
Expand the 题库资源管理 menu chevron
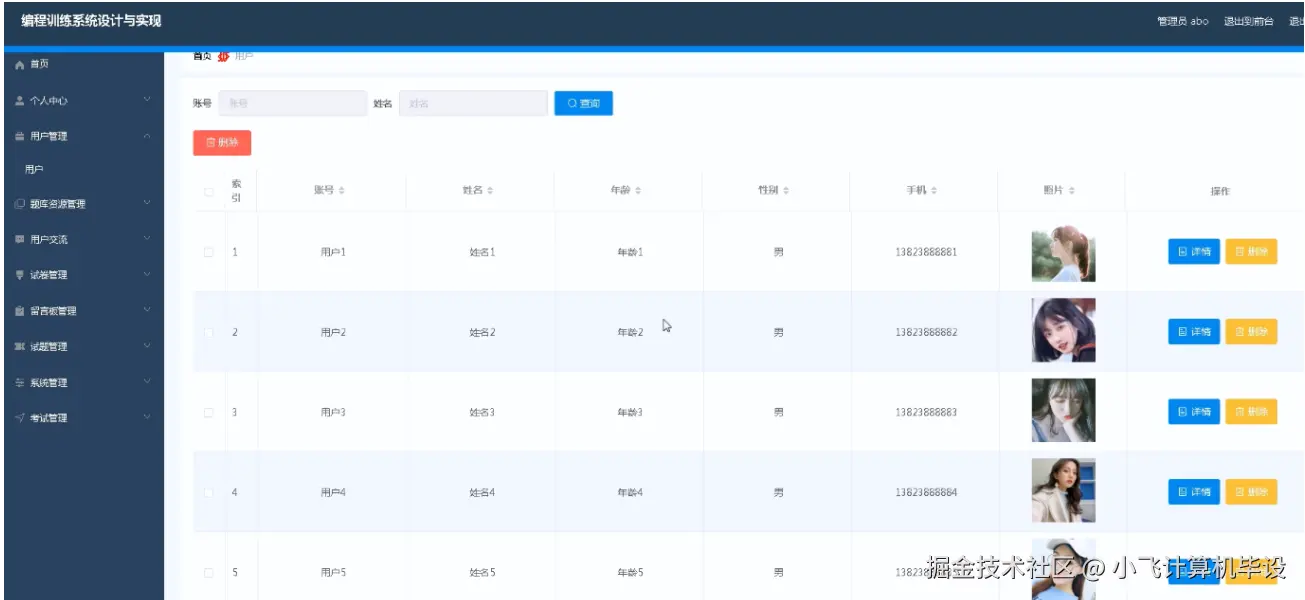point(147,203)
